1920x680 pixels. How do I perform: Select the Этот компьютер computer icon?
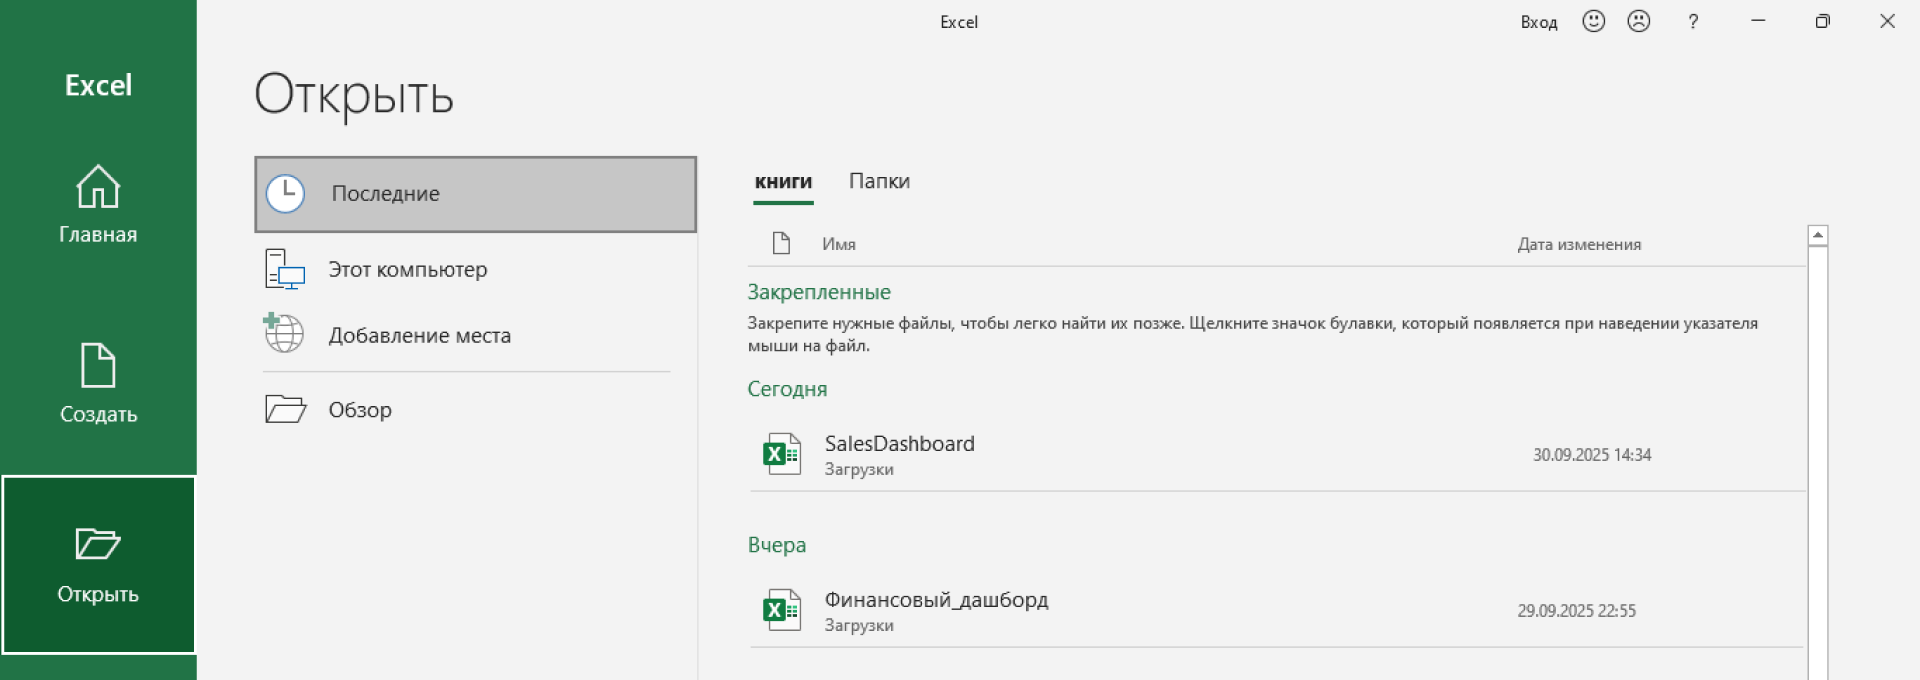(x=285, y=270)
